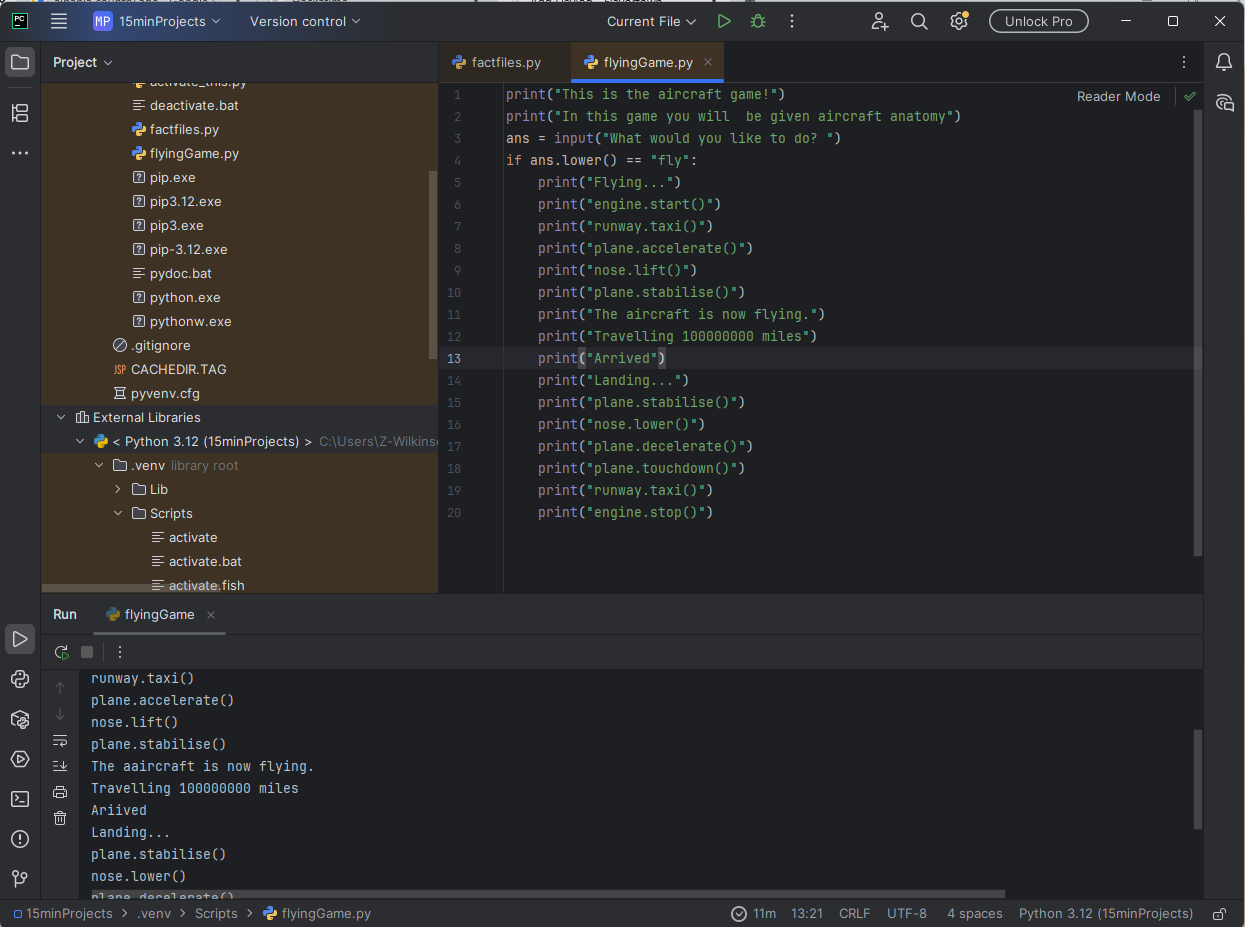Viewport: 1245px width, 927px height.
Task: Open the Current File run configuration dropdown
Action: (651, 21)
